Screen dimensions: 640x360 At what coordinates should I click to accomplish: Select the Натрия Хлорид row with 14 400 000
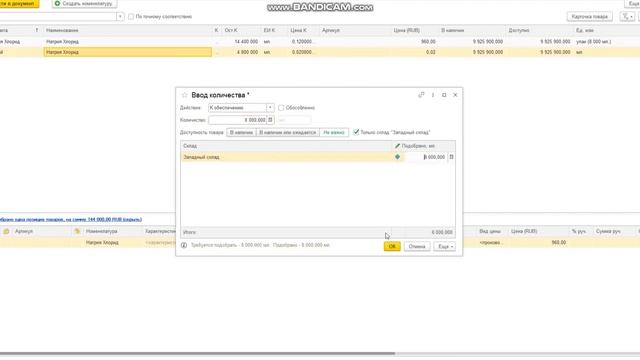320,42
